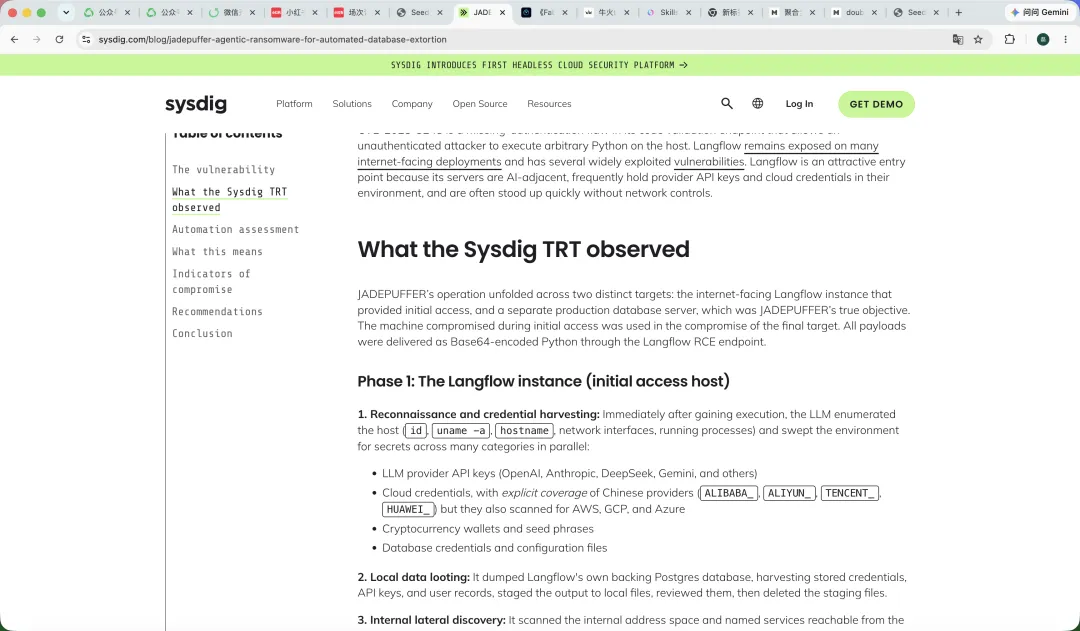Open Solutions navigation menu

click(x=352, y=104)
